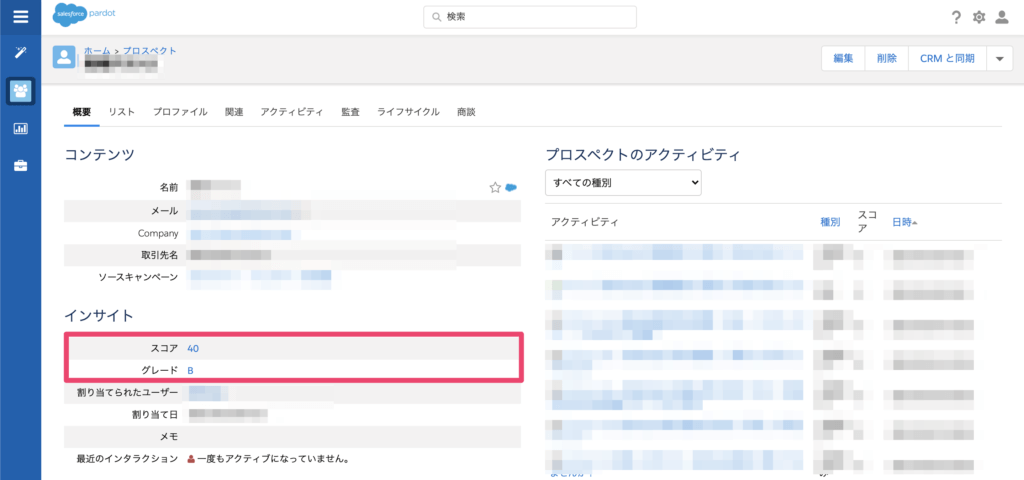Switch to the プロファイル tab
Viewport: 1024px width, 480px height.
180,112
